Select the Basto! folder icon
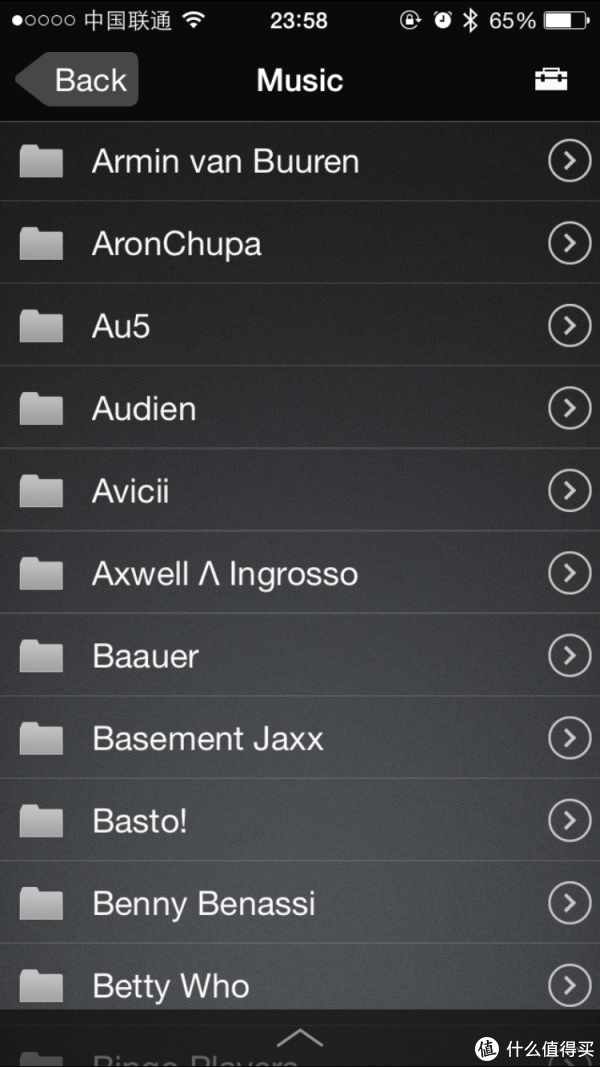 [x=41, y=821]
